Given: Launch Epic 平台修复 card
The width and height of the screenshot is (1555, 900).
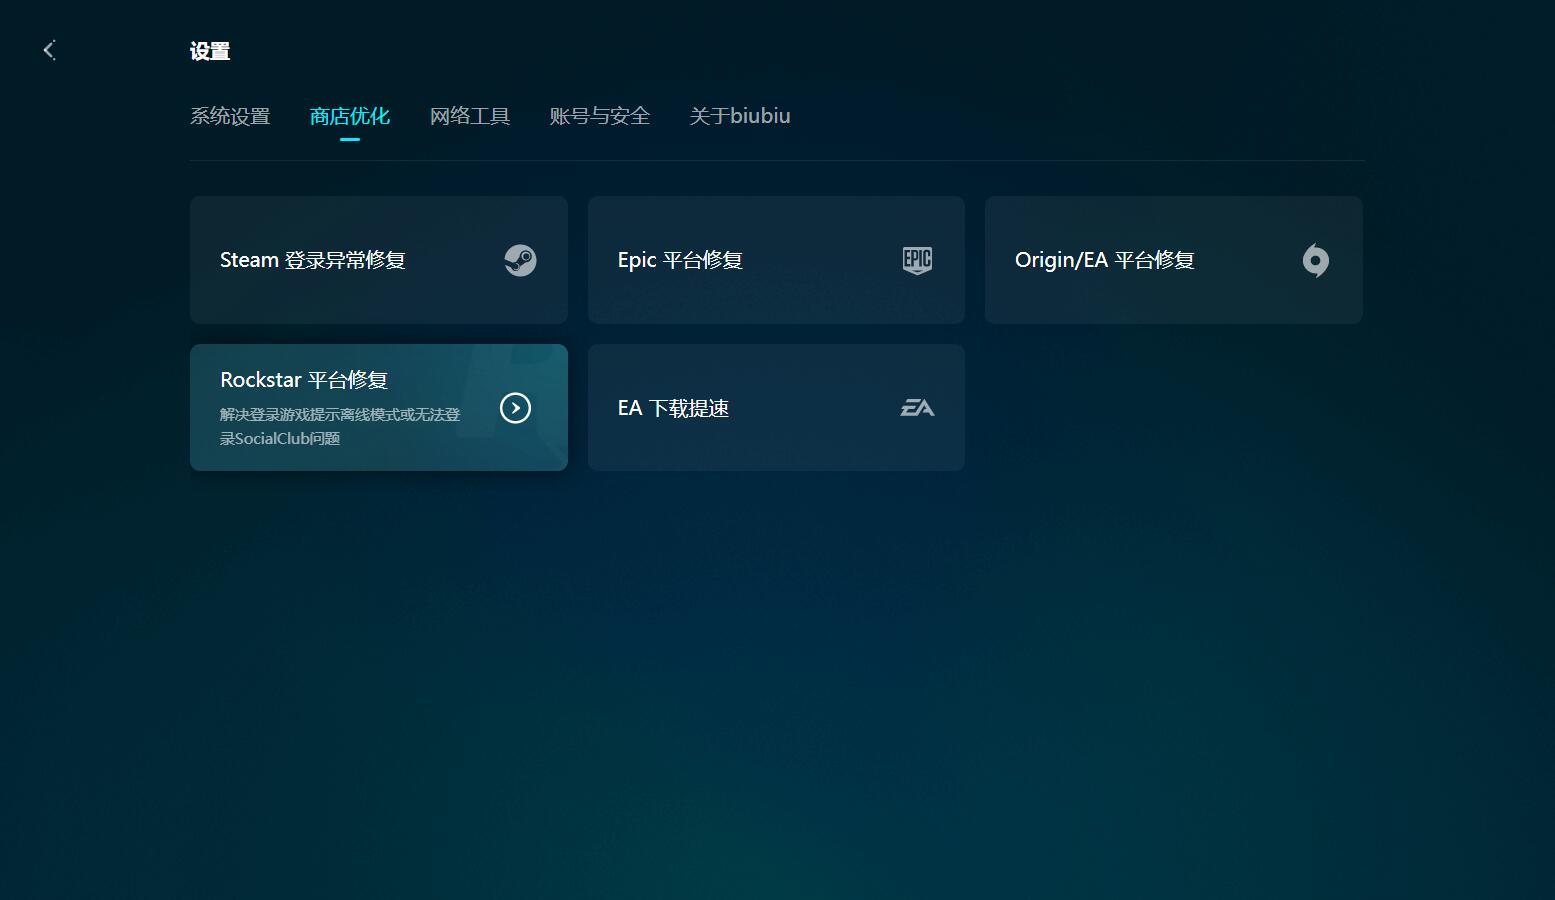Looking at the screenshot, I should tap(776, 260).
